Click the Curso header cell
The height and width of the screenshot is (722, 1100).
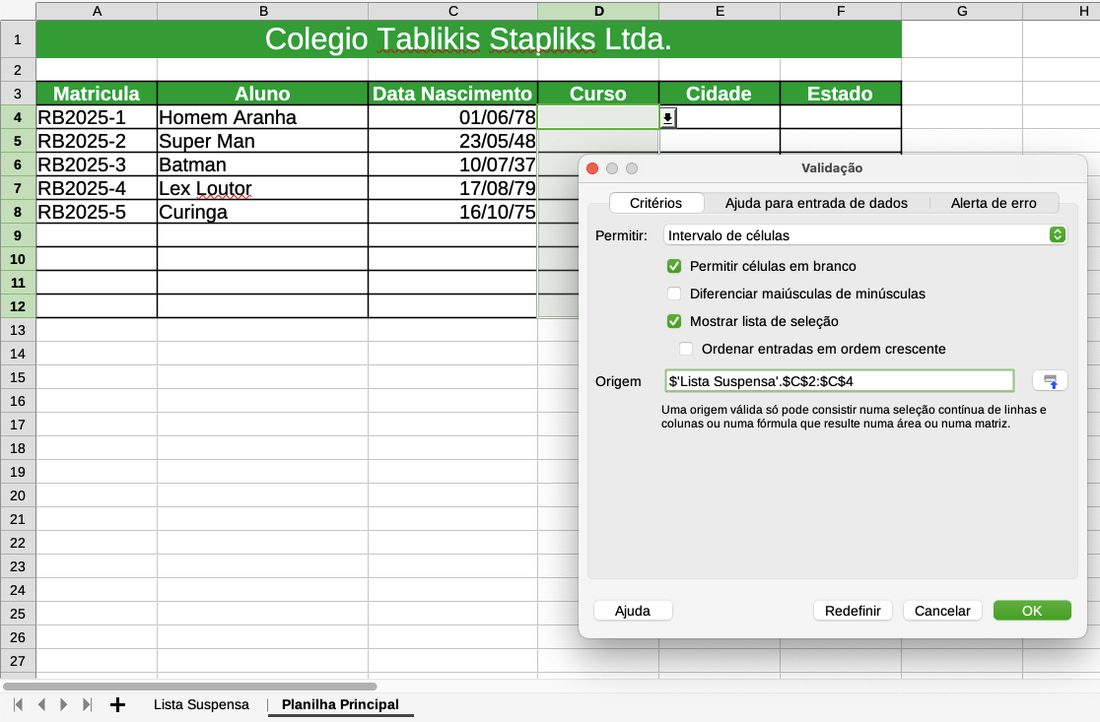click(x=598, y=93)
